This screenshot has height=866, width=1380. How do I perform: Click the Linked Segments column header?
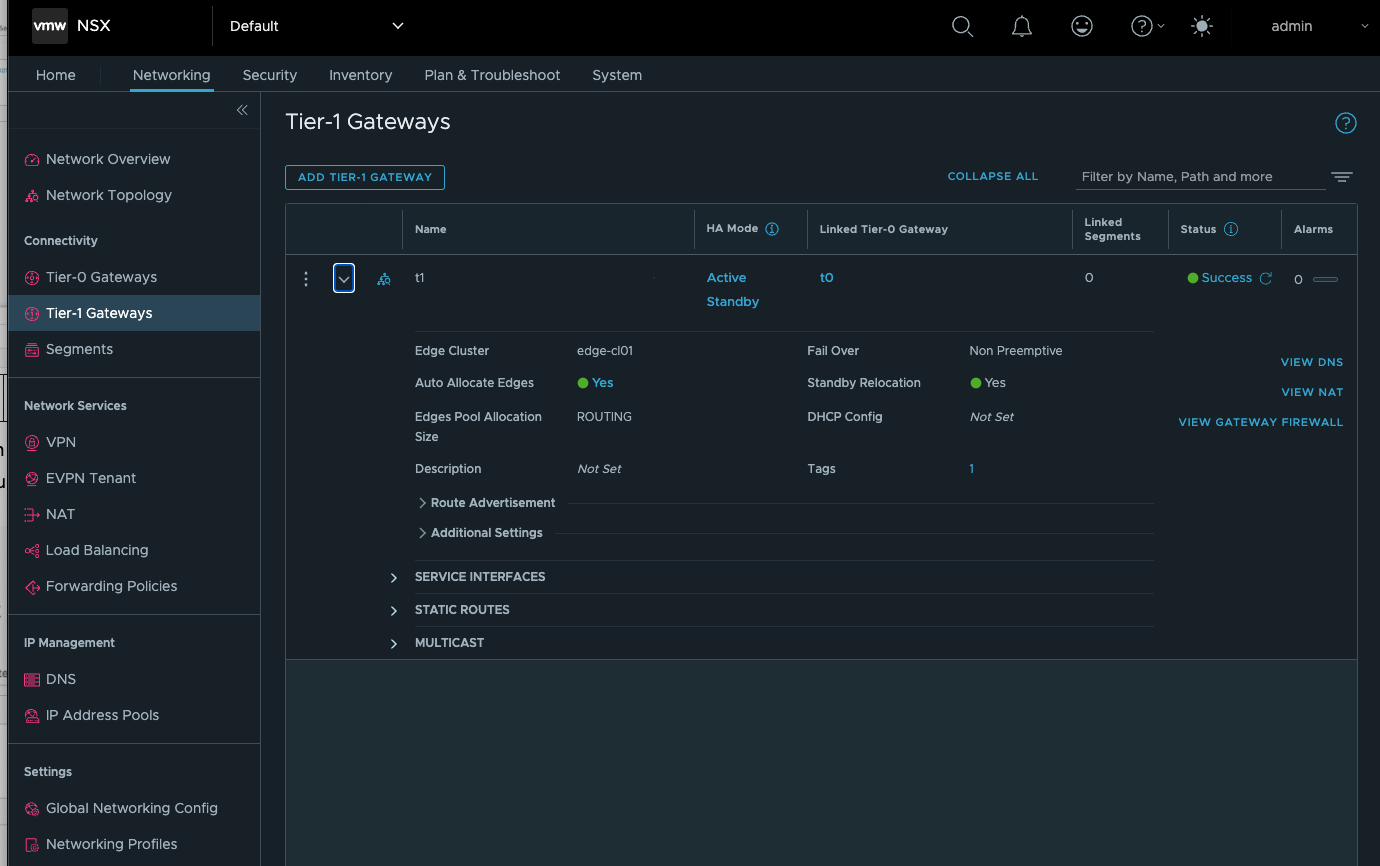click(x=1112, y=229)
